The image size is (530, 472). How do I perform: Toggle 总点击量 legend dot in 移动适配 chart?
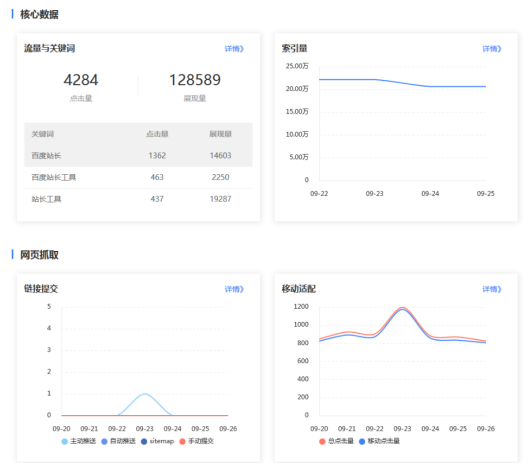tap(322, 441)
